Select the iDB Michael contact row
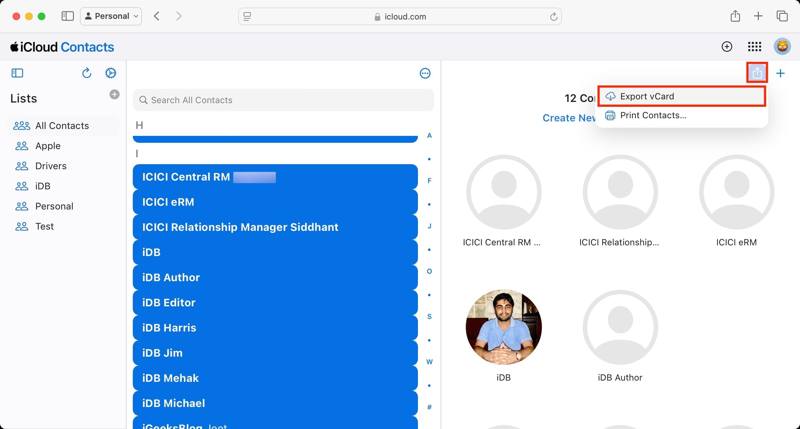The image size is (800, 429). 276,403
